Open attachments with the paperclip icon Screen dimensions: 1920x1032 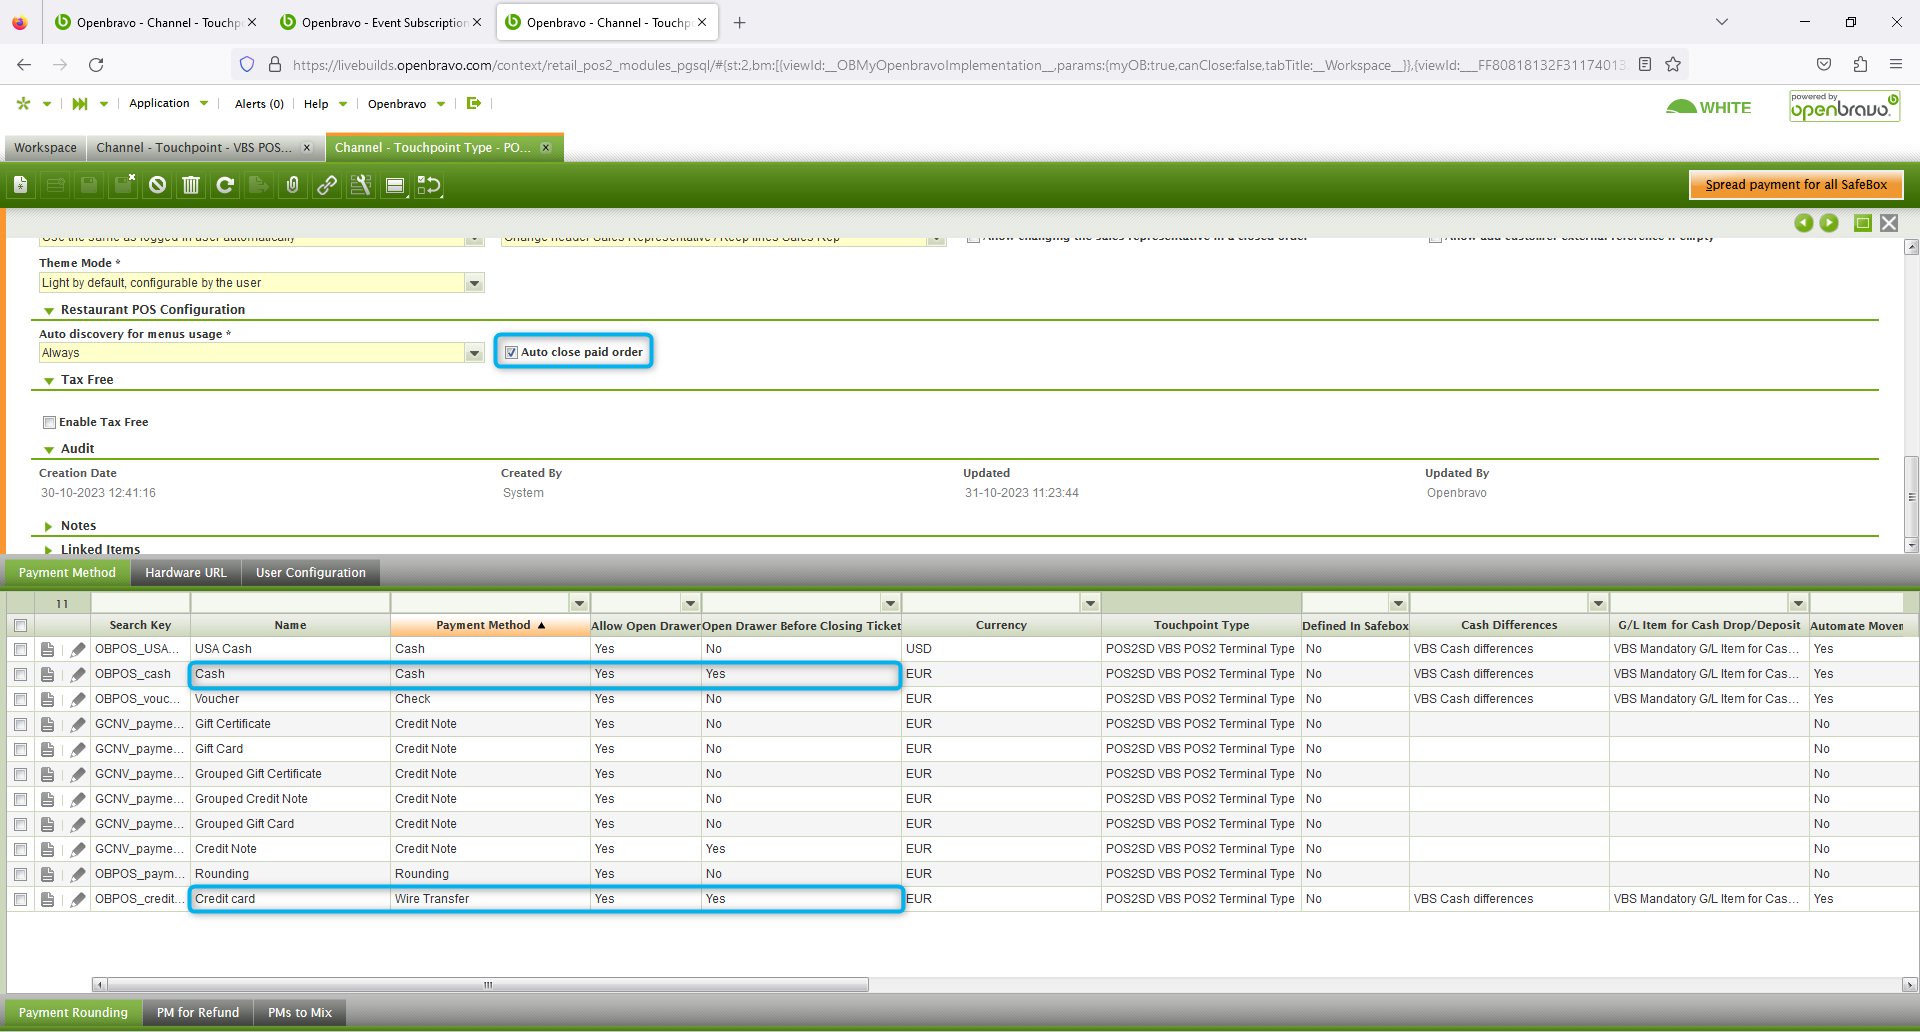click(292, 185)
